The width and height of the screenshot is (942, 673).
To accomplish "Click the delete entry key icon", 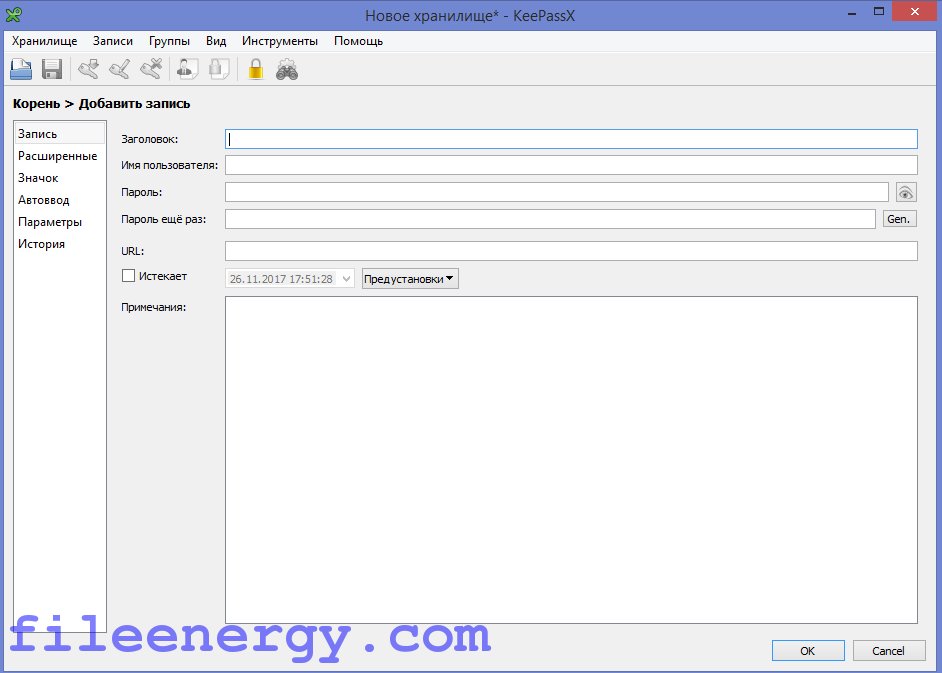I will [x=151, y=69].
